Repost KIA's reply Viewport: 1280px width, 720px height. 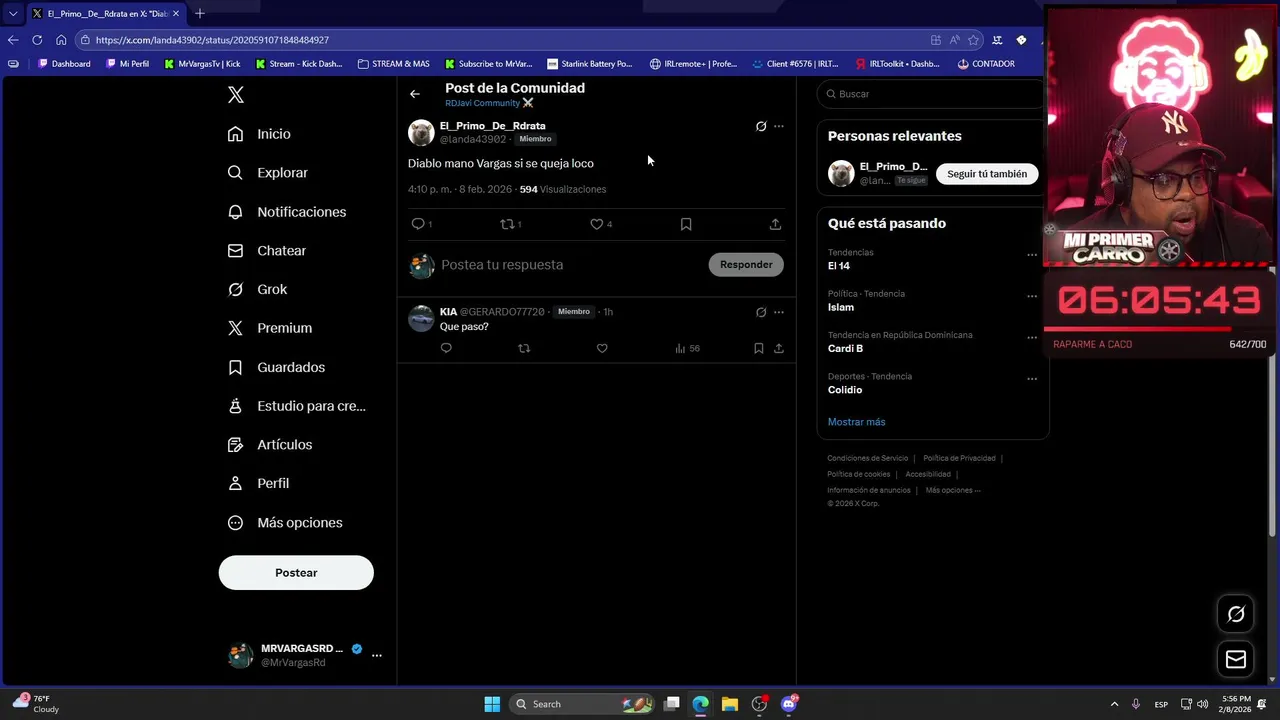point(524,348)
